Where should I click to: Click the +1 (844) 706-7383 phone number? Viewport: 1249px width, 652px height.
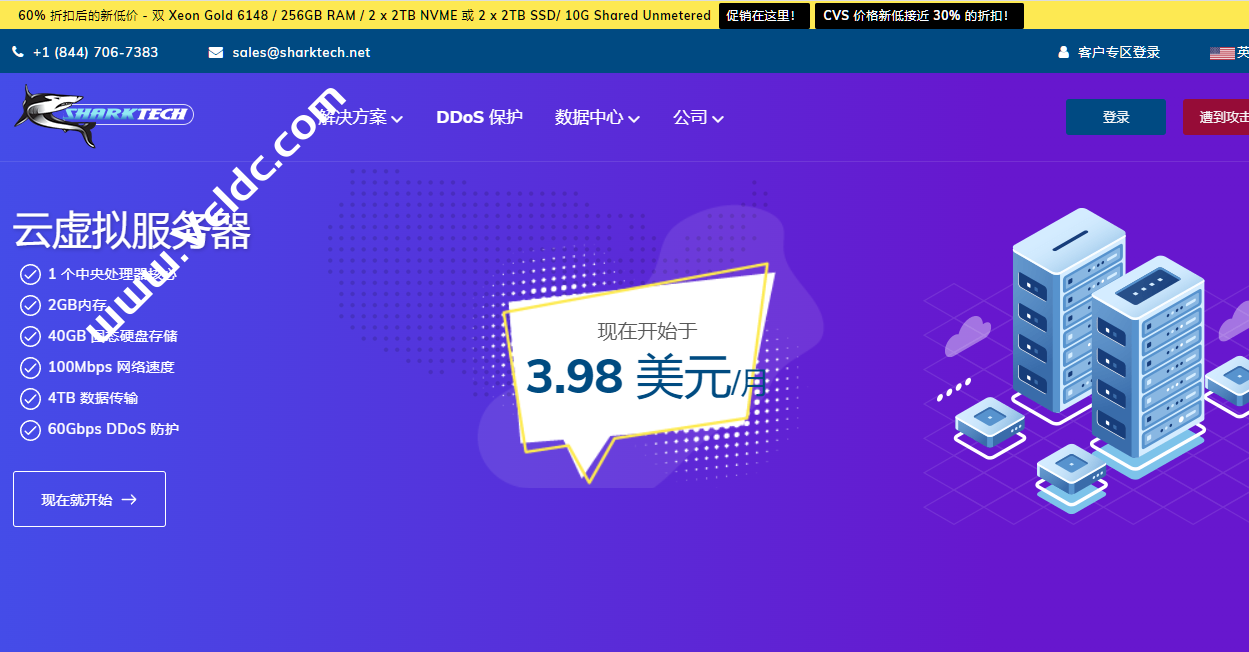[x=95, y=52]
